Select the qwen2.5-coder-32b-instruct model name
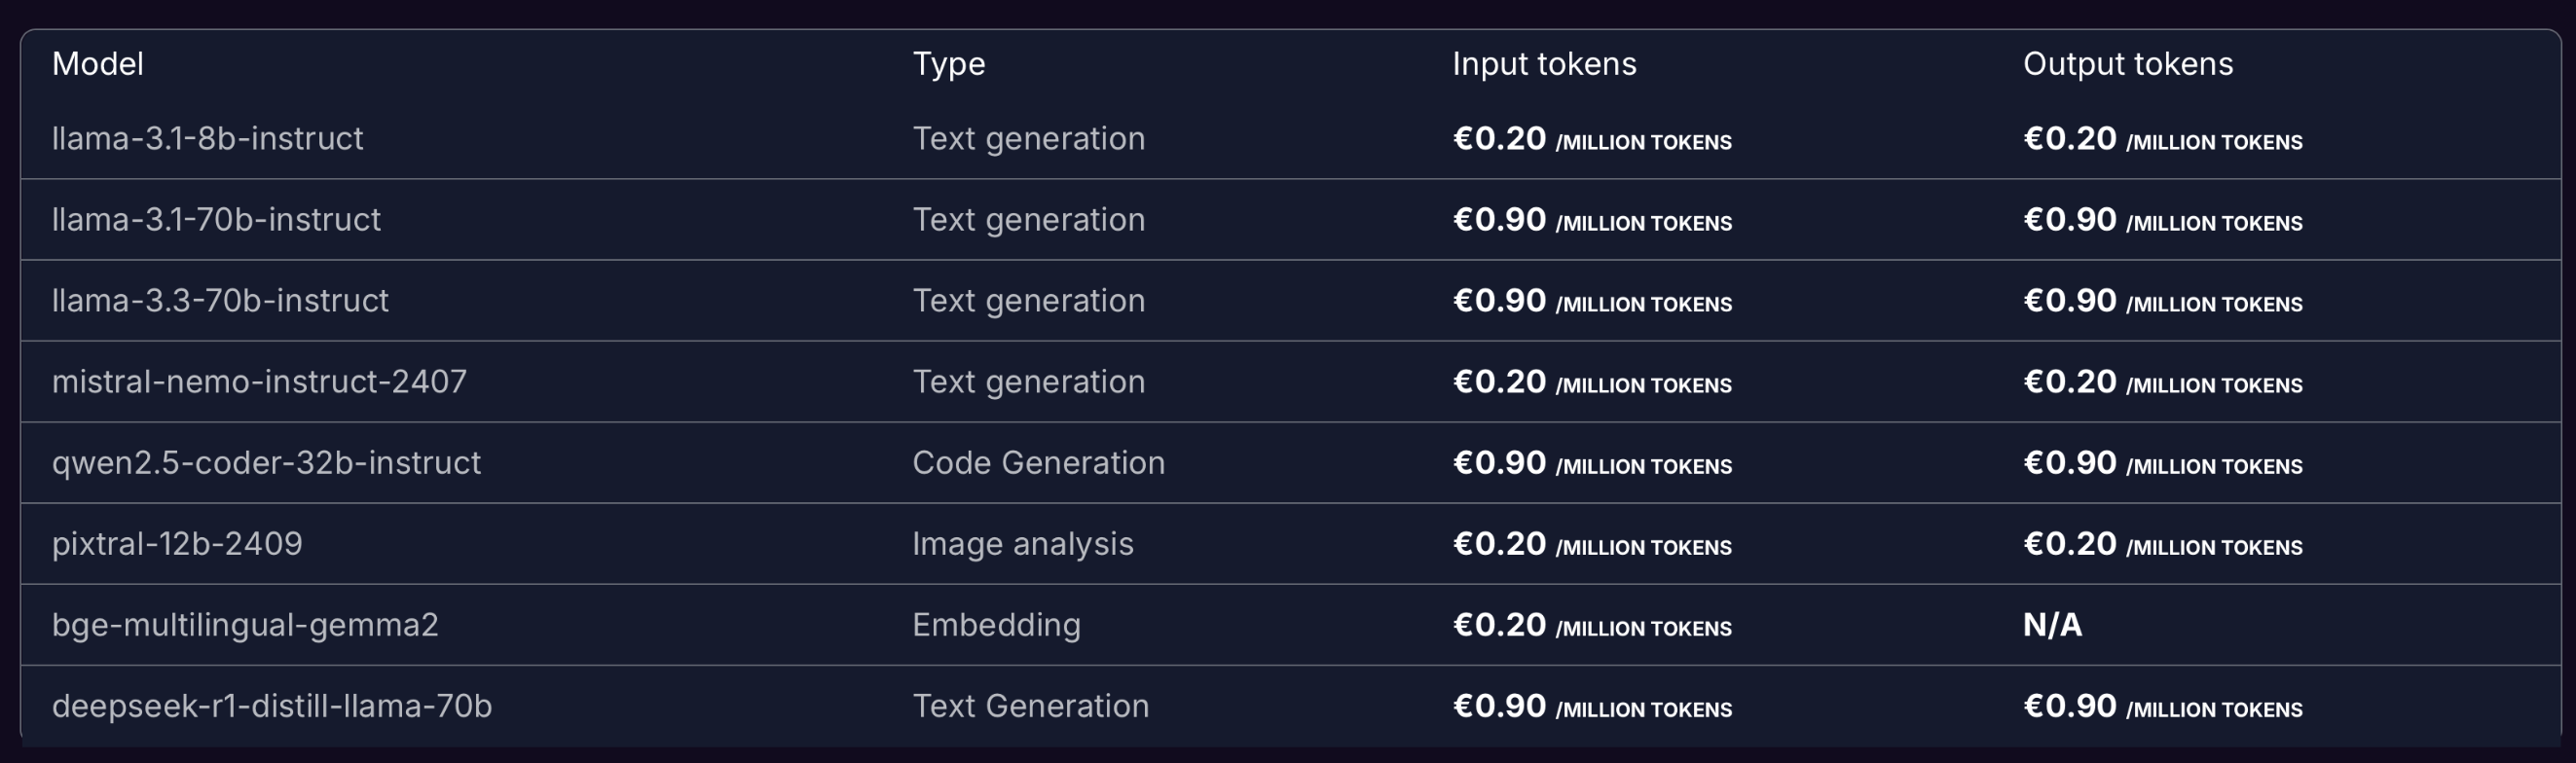The height and width of the screenshot is (763, 2576). coord(266,462)
